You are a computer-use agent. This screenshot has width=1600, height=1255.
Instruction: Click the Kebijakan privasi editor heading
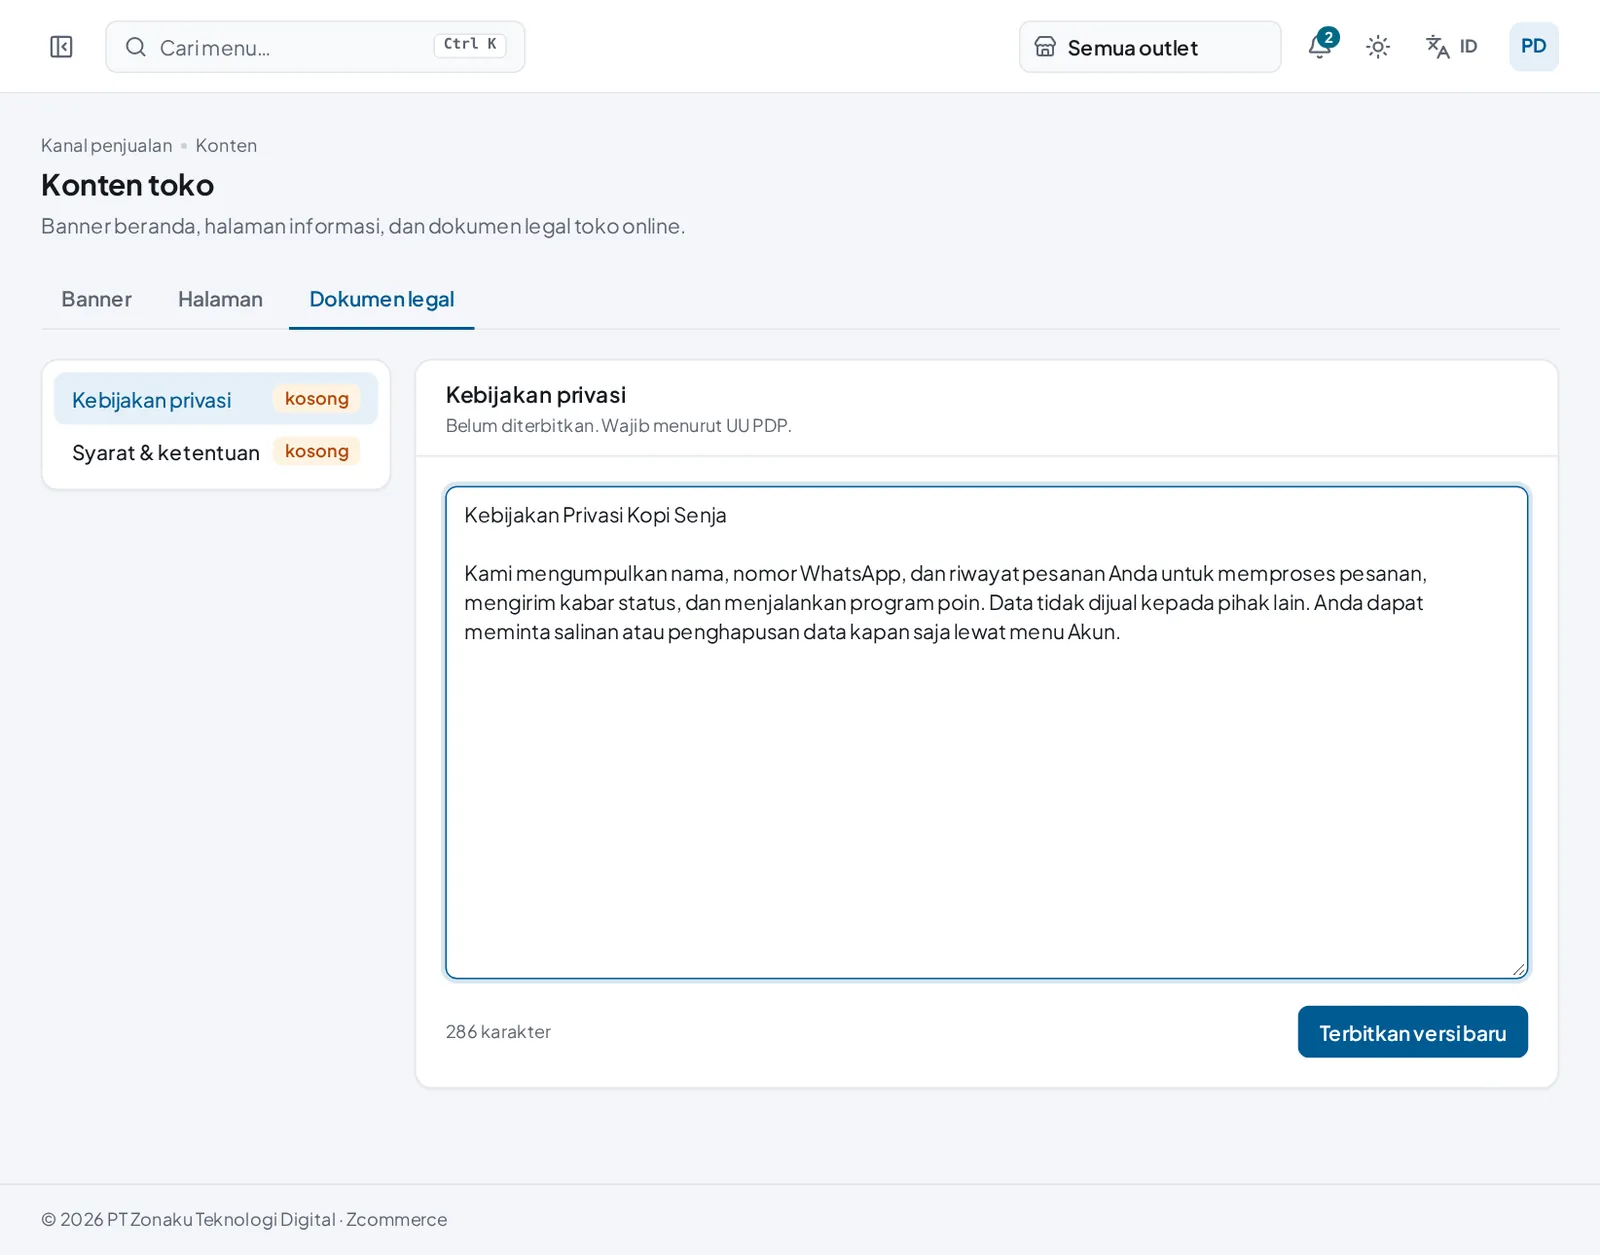pos(536,395)
